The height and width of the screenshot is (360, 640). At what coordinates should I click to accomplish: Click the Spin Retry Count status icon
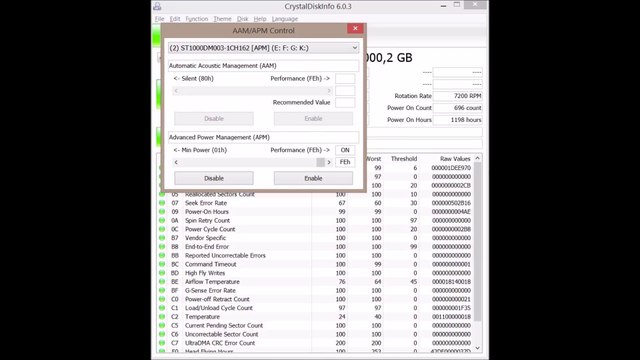pyautogui.click(x=162, y=220)
